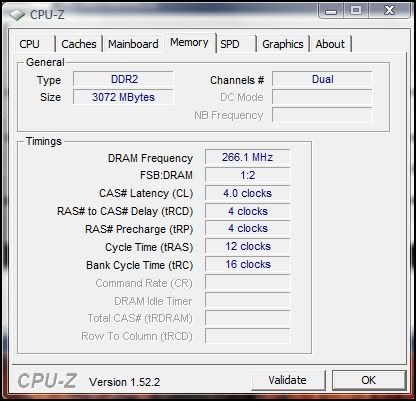416x401 pixels.
Task: Click the RAS# to CAS# Delay label
Action: pos(125,211)
